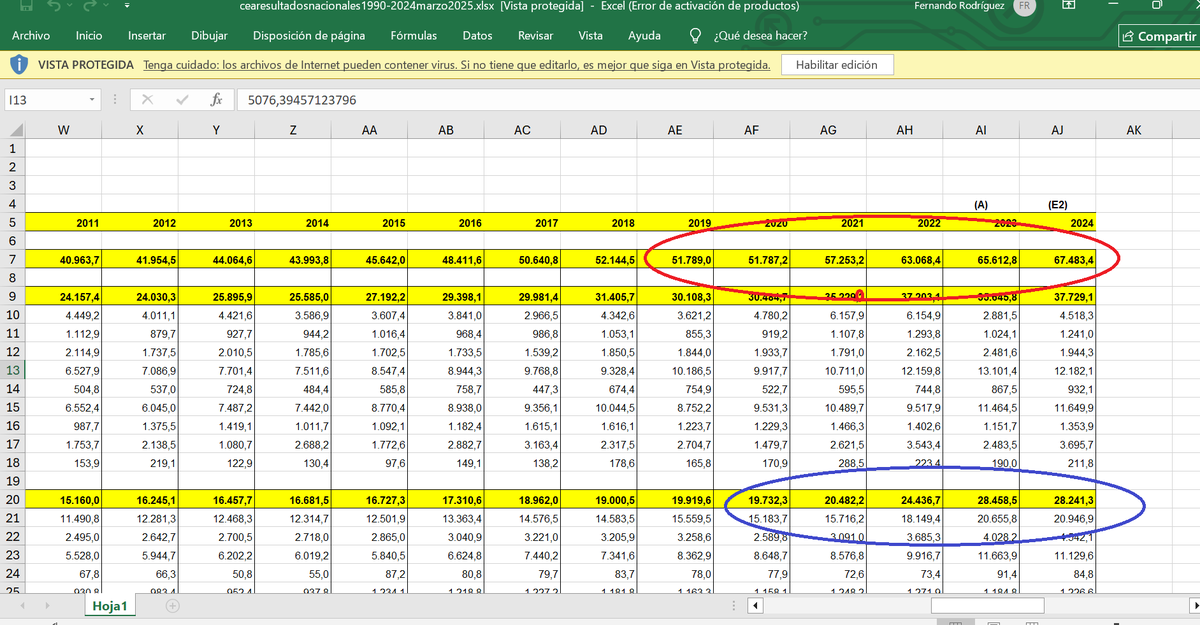Open the Datos ribbon tab
This screenshot has width=1200, height=625.
click(x=477, y=36)
